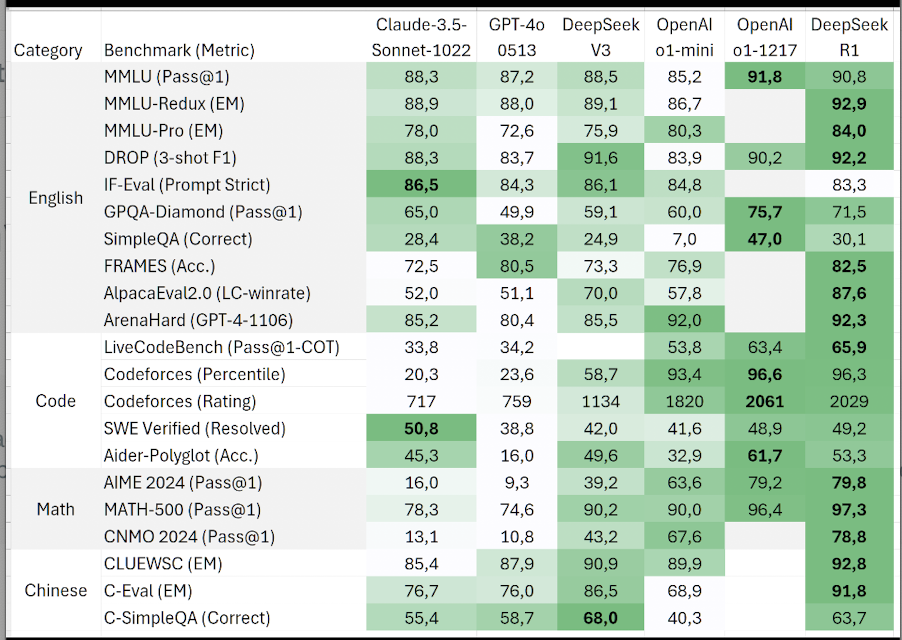The width and height of the screenshot is (902, 640).
Task: Select the Code category cell
Action: [x=56, y=400]
